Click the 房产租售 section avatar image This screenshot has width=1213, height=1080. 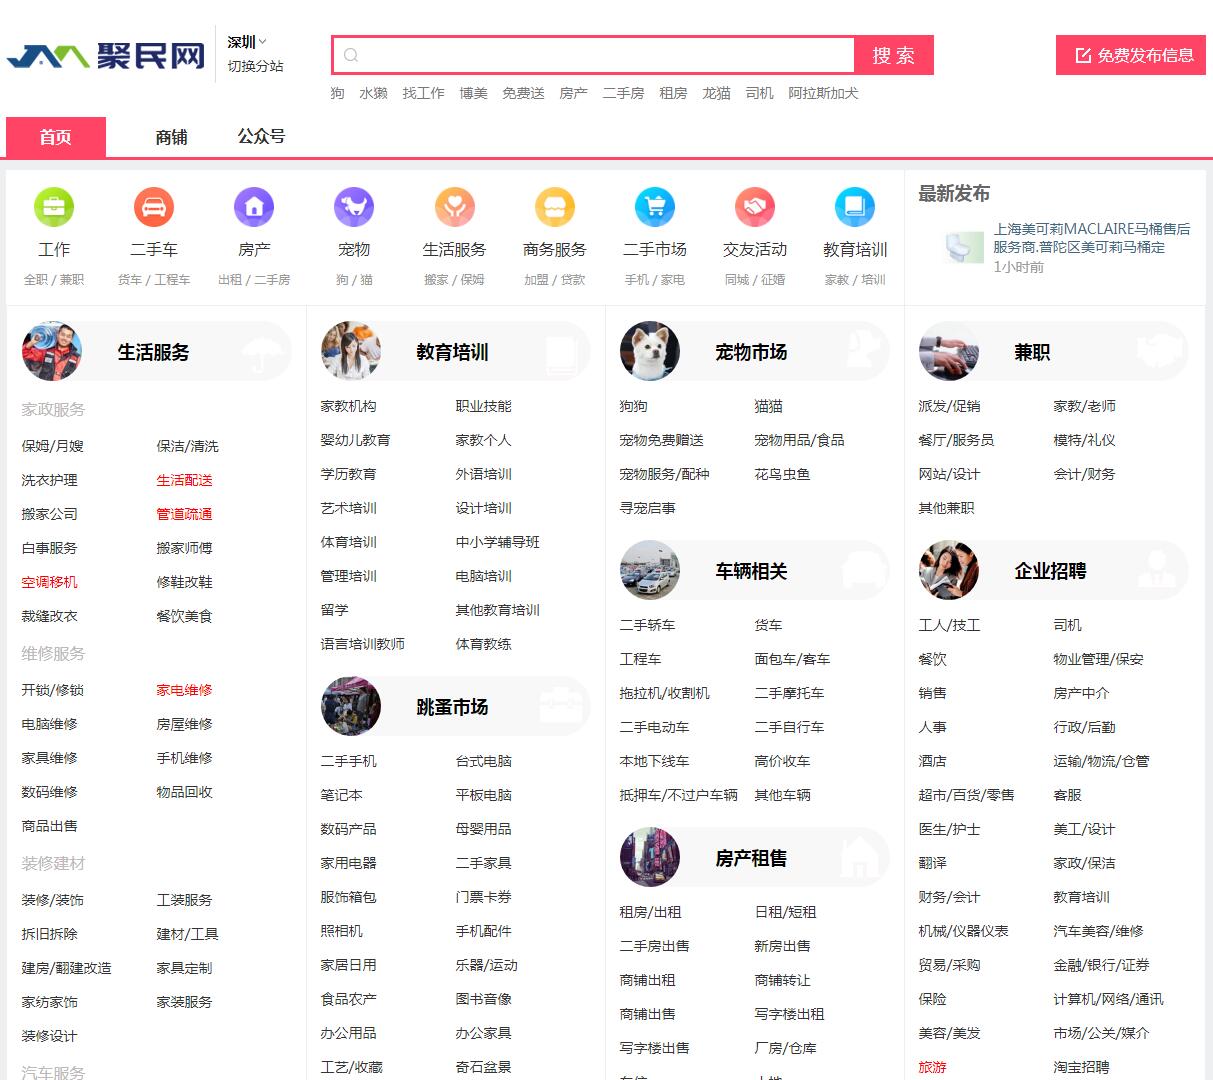pos(650,857)
